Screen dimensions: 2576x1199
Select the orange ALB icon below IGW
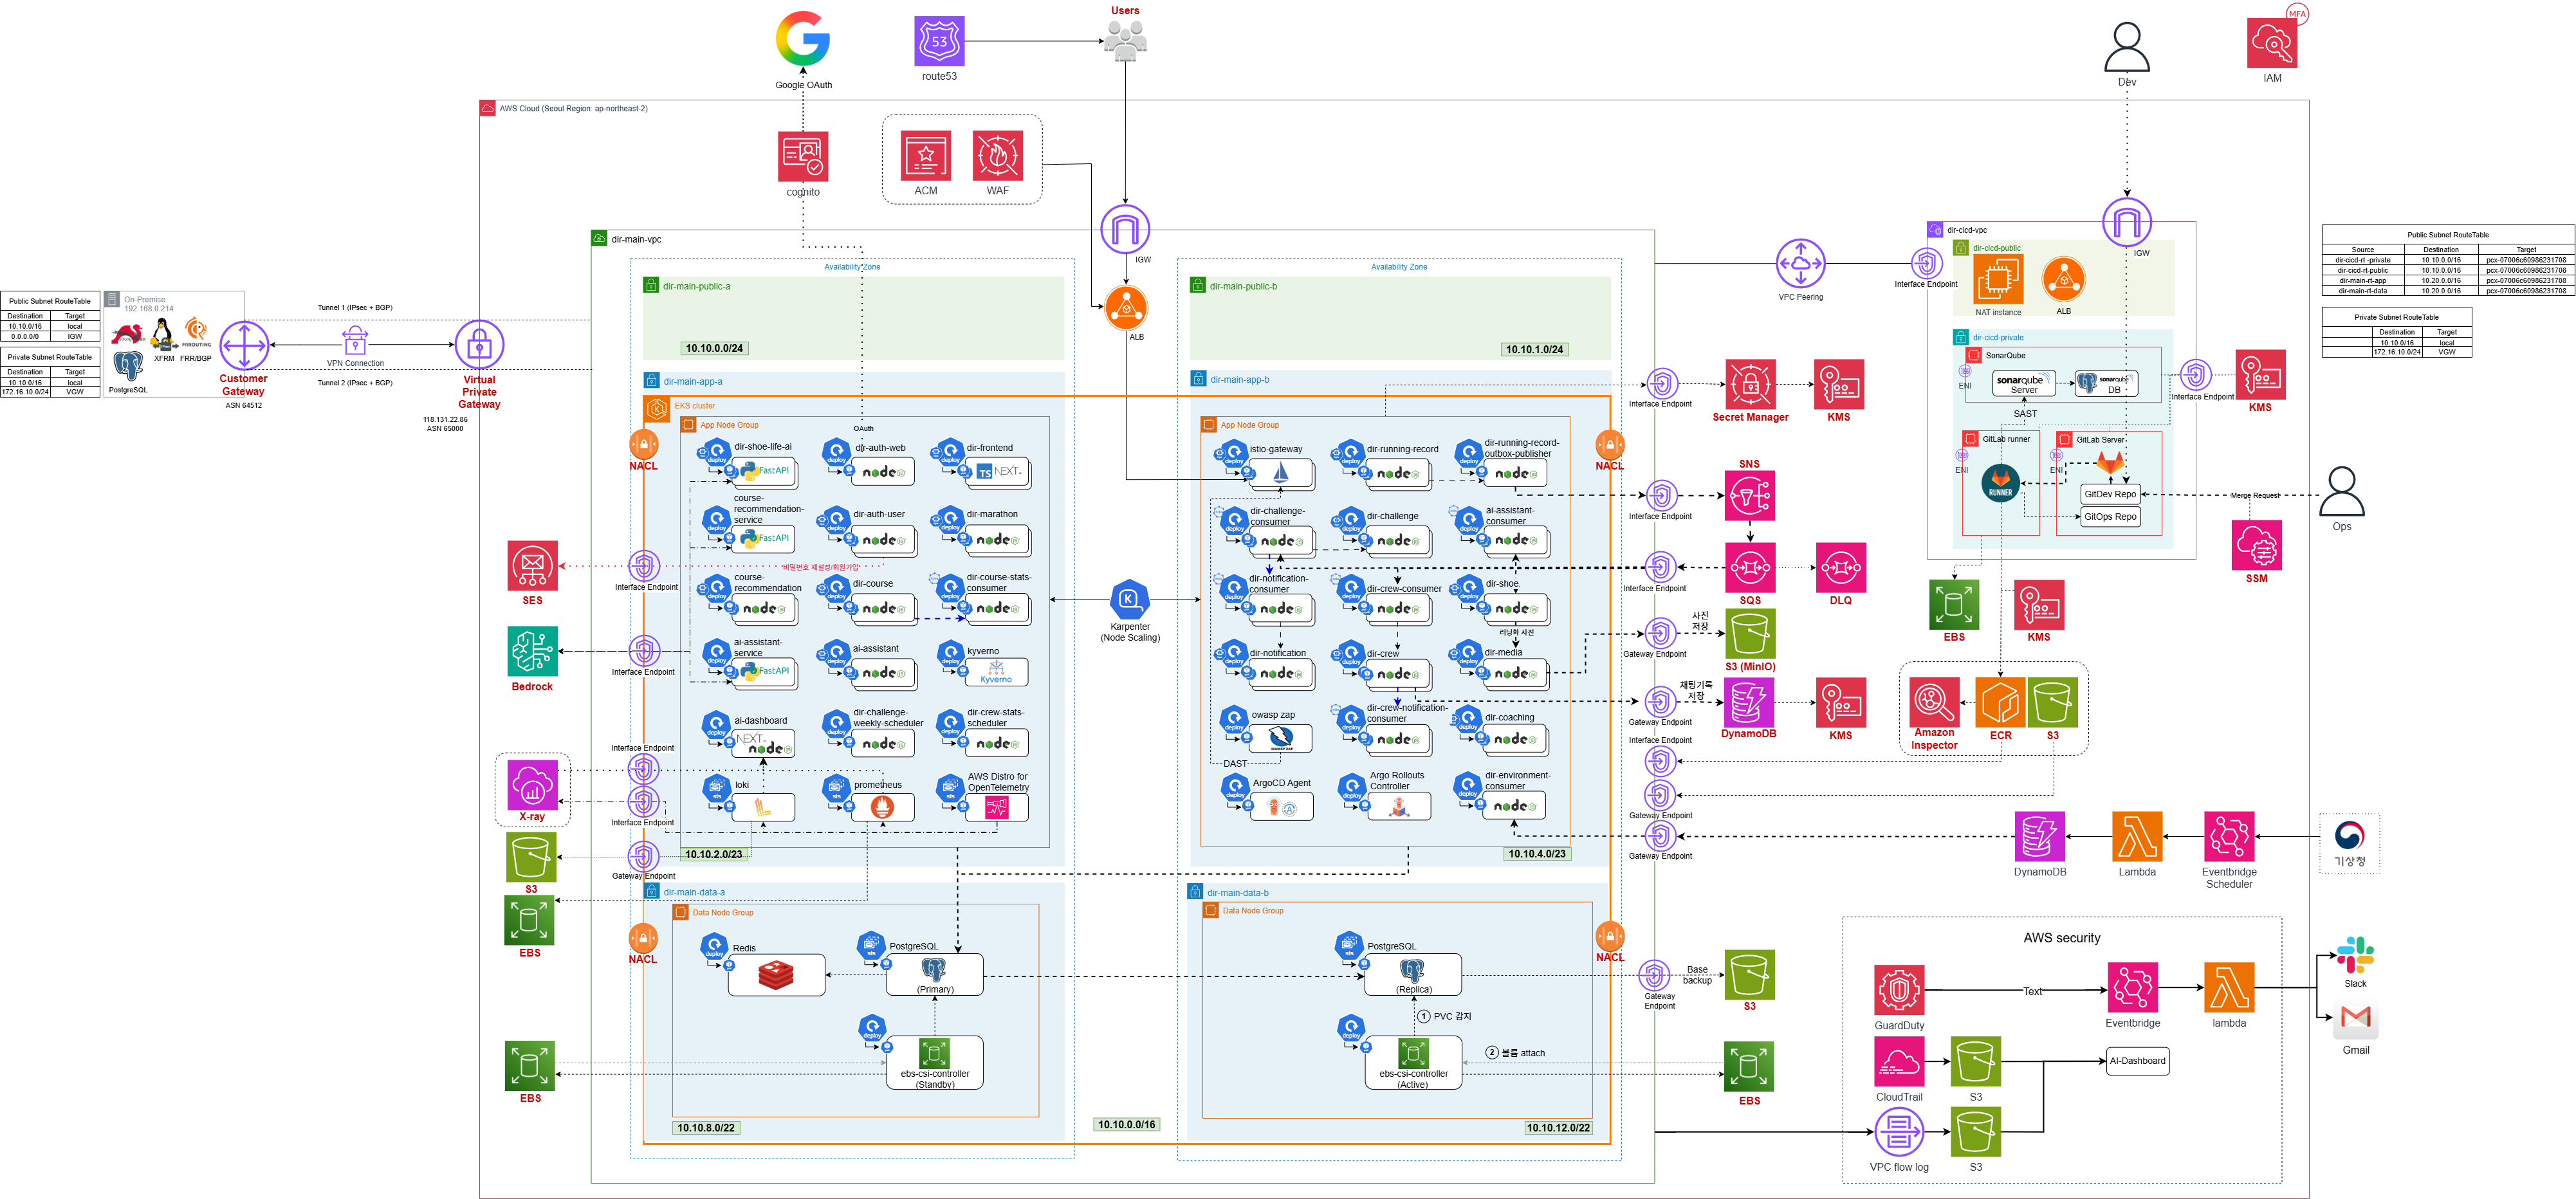coord(1126,308)
